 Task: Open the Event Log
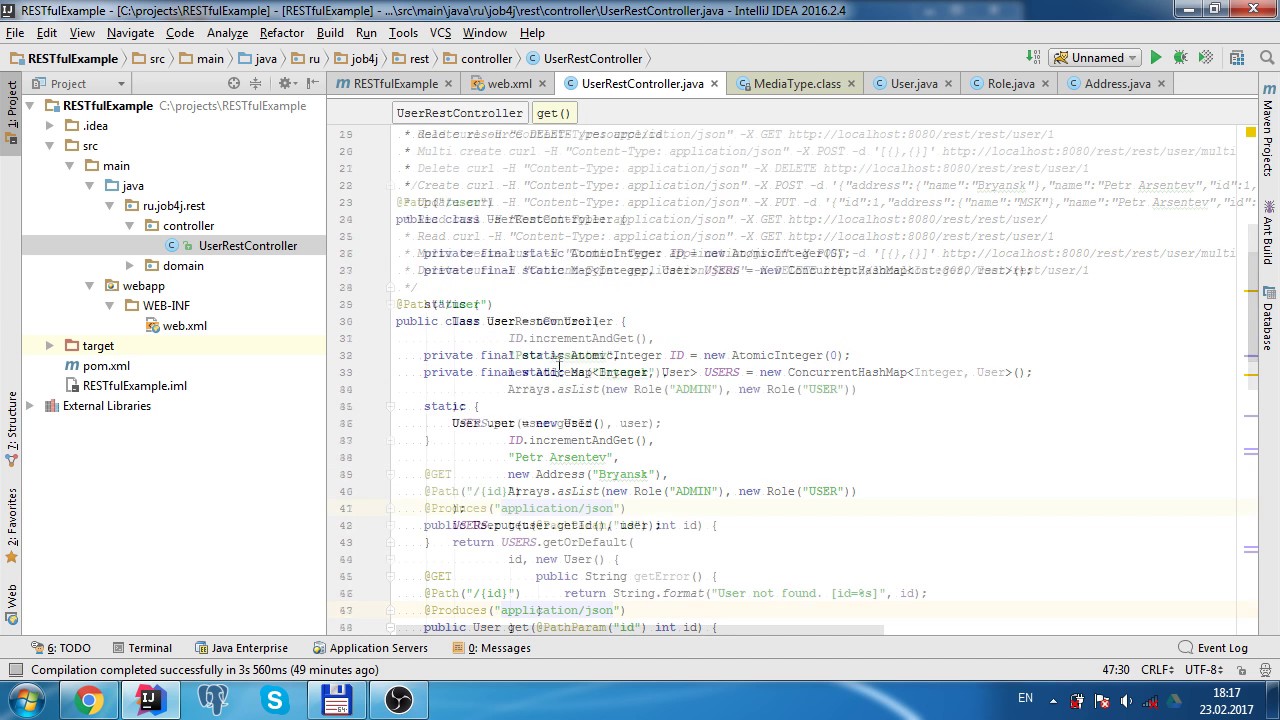point(1213,648)
